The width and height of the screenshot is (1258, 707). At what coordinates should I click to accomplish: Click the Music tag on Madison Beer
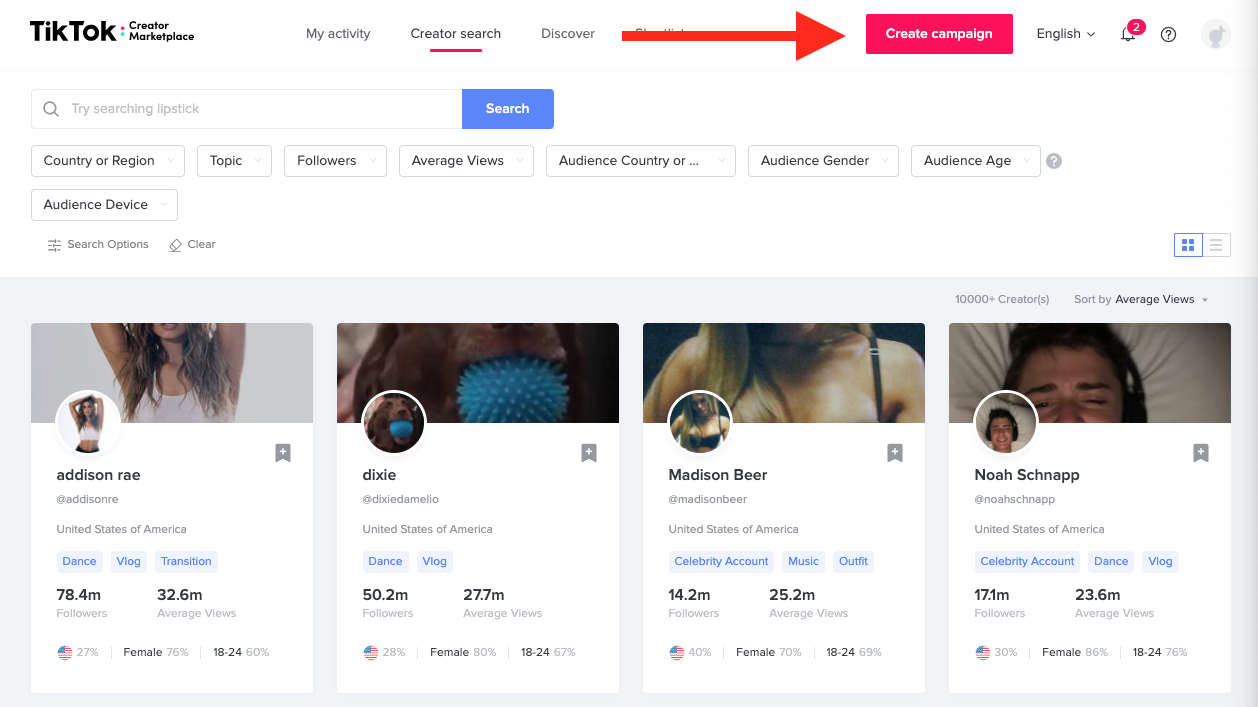point(804,562)
